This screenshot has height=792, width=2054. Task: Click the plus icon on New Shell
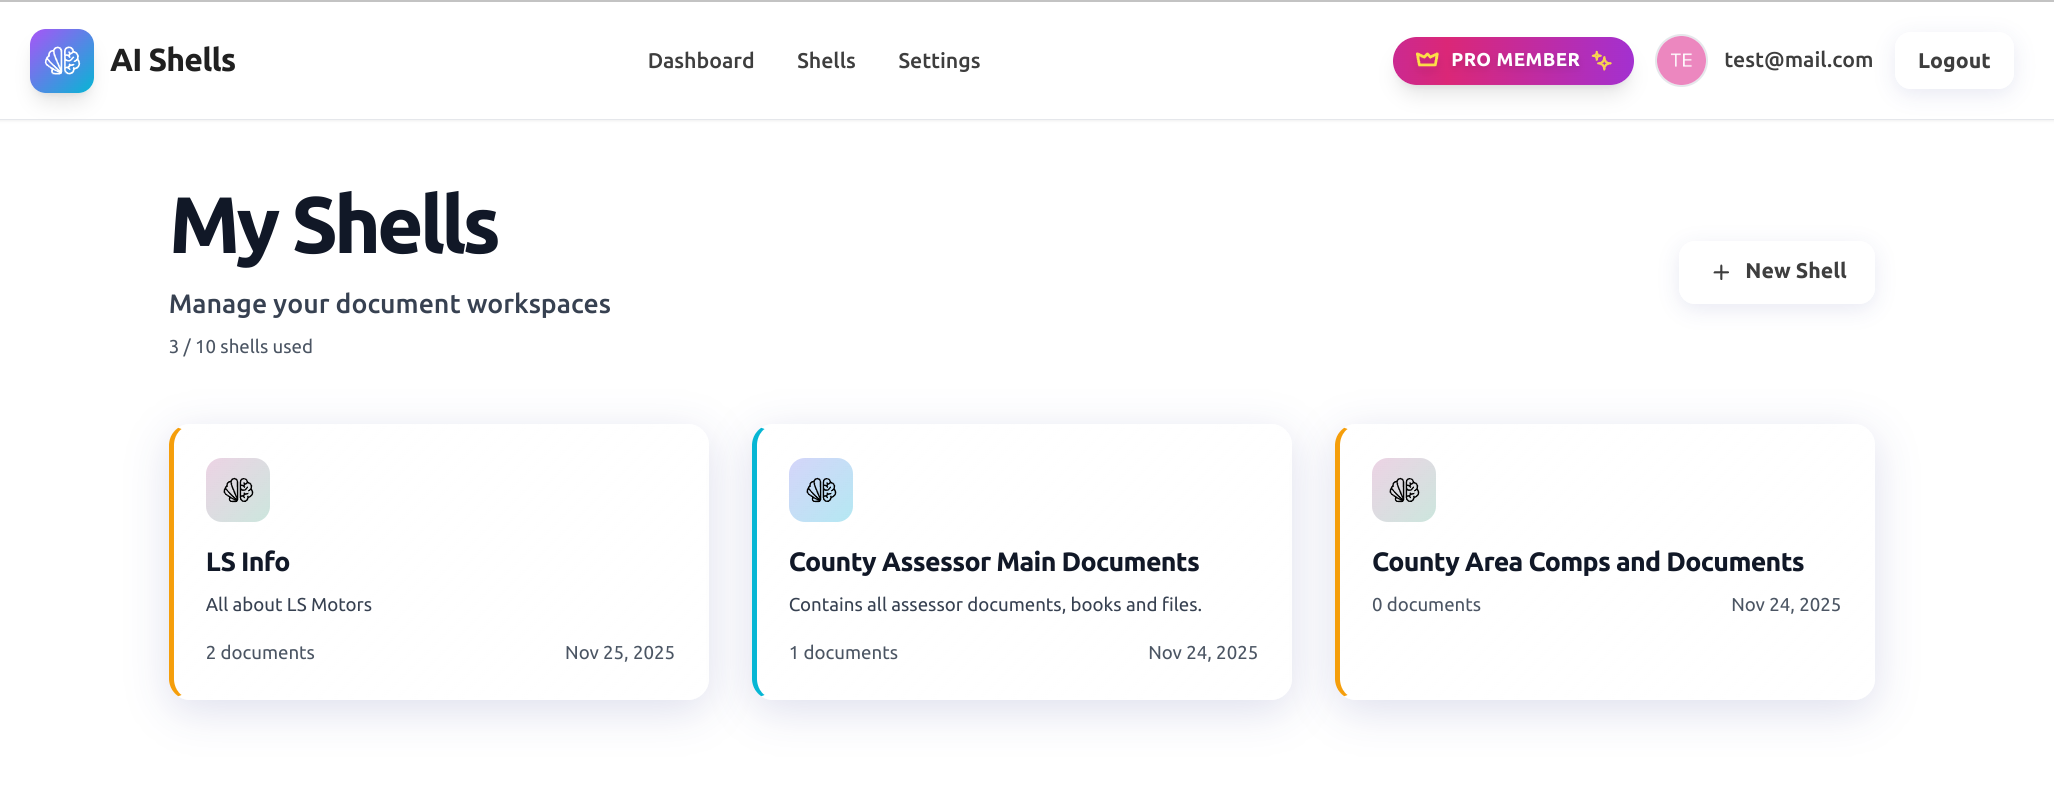pos(1721,272)
